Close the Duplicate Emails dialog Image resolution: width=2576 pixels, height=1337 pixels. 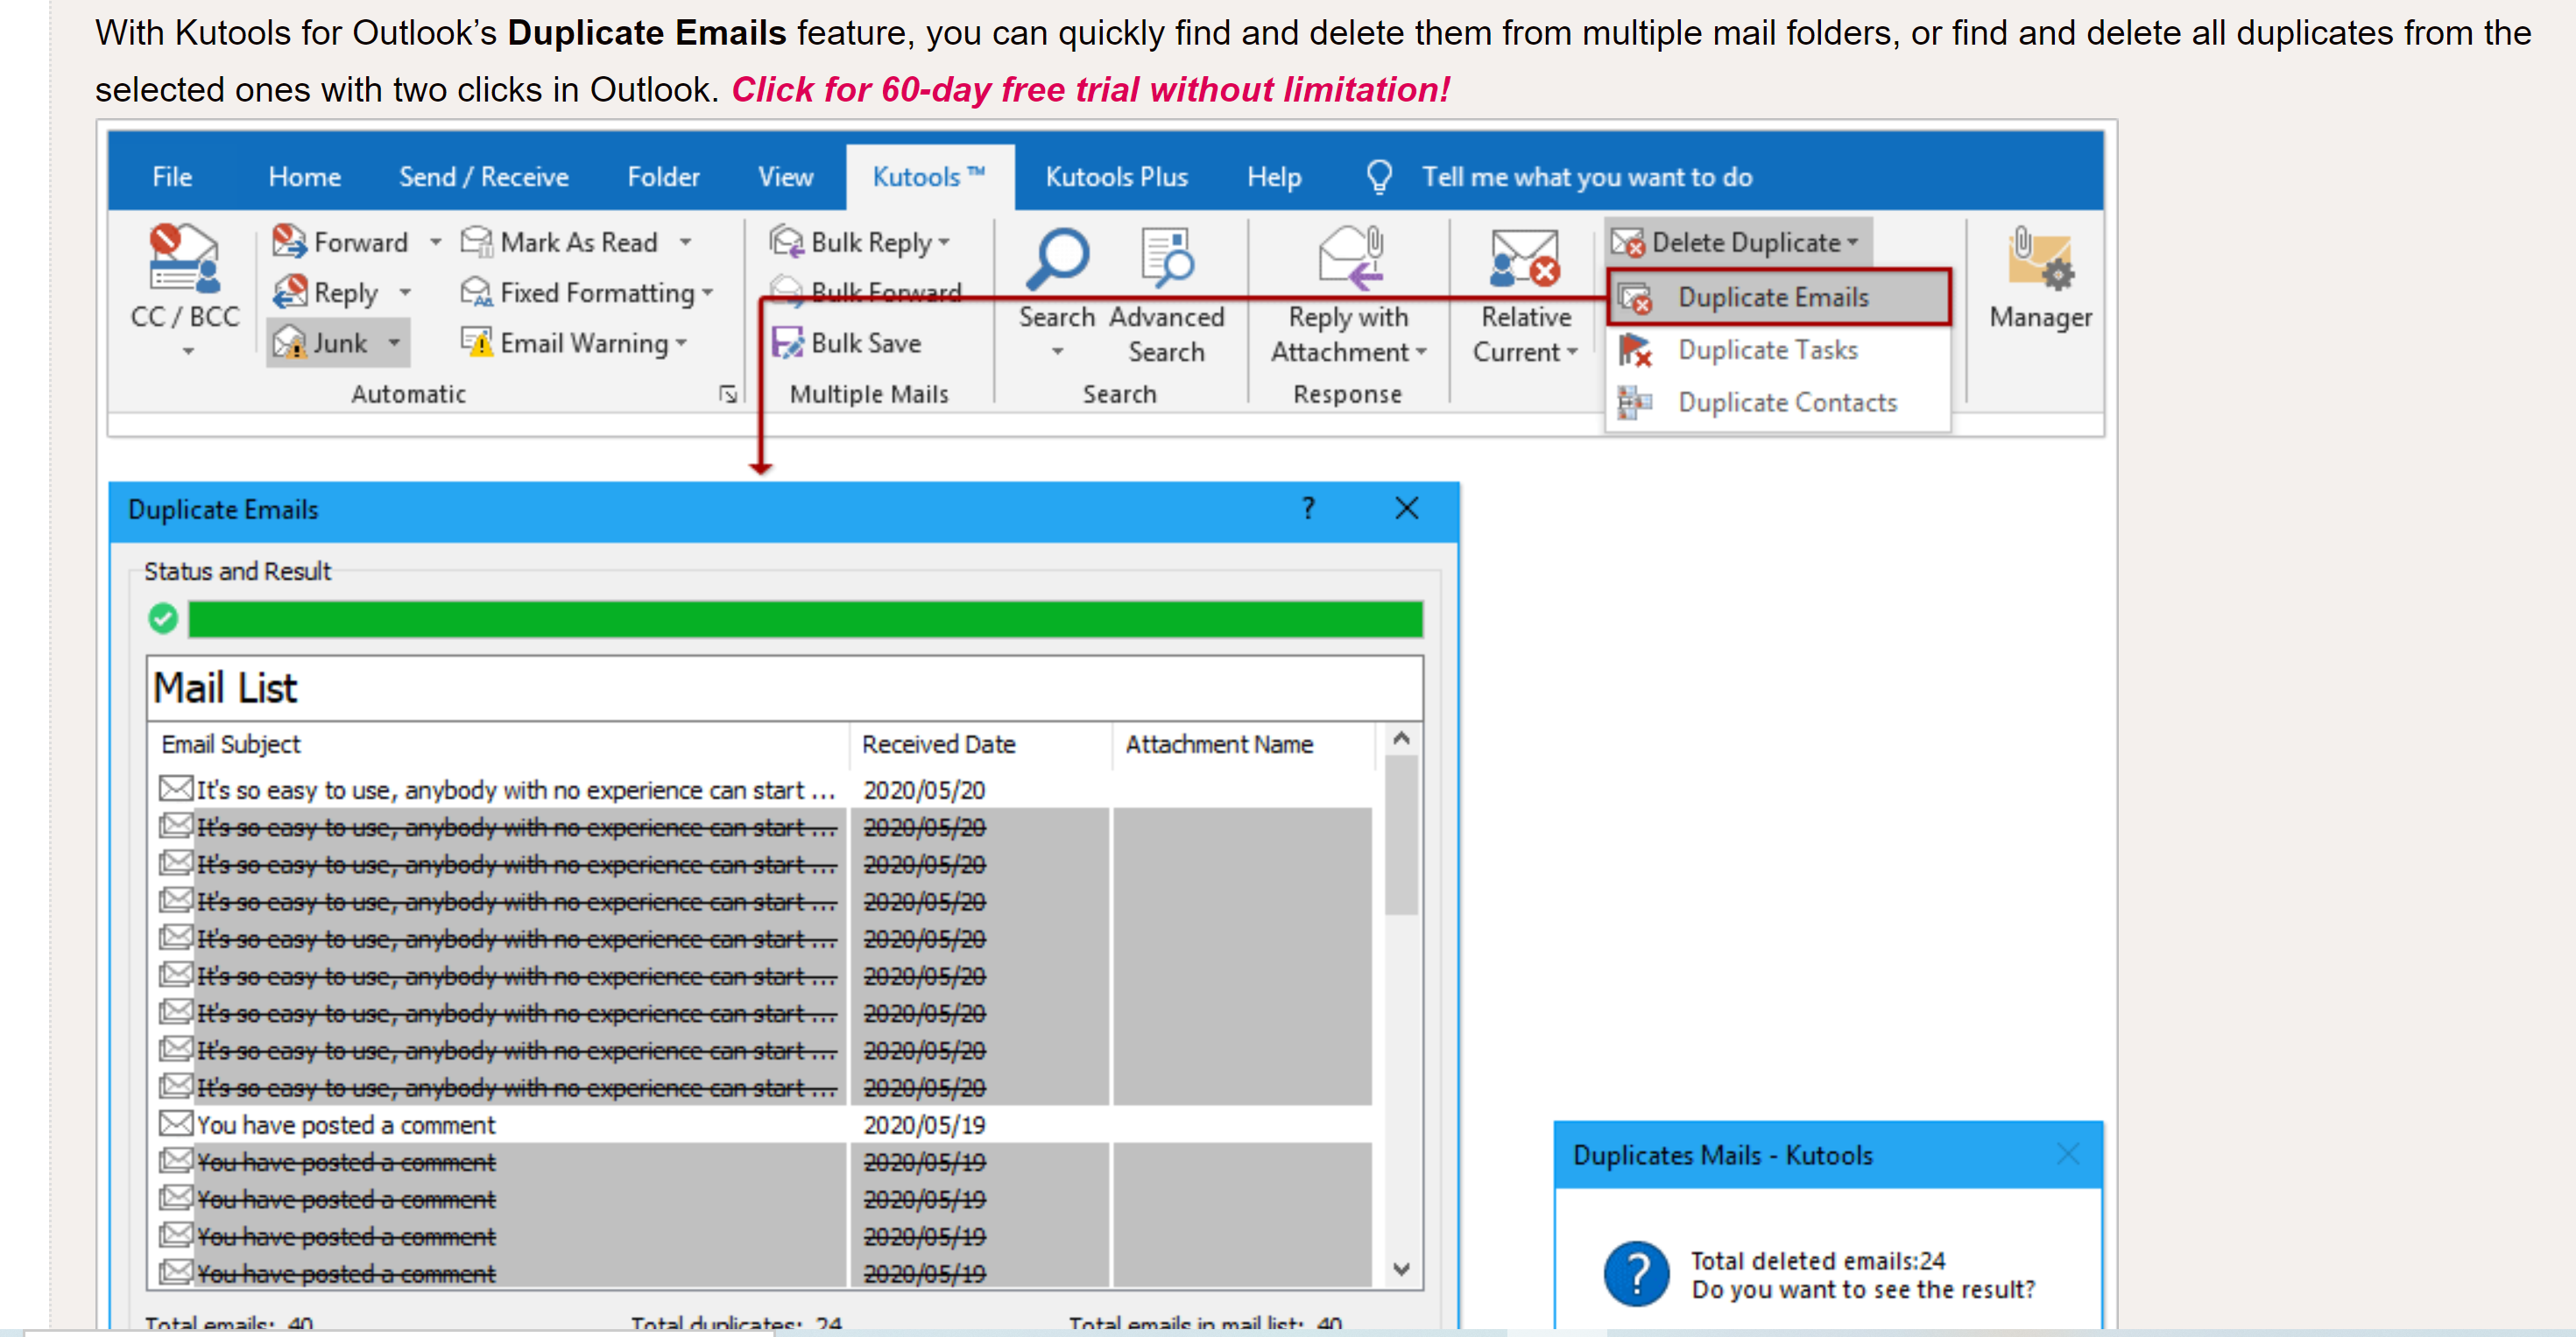tap(1406, 508)
